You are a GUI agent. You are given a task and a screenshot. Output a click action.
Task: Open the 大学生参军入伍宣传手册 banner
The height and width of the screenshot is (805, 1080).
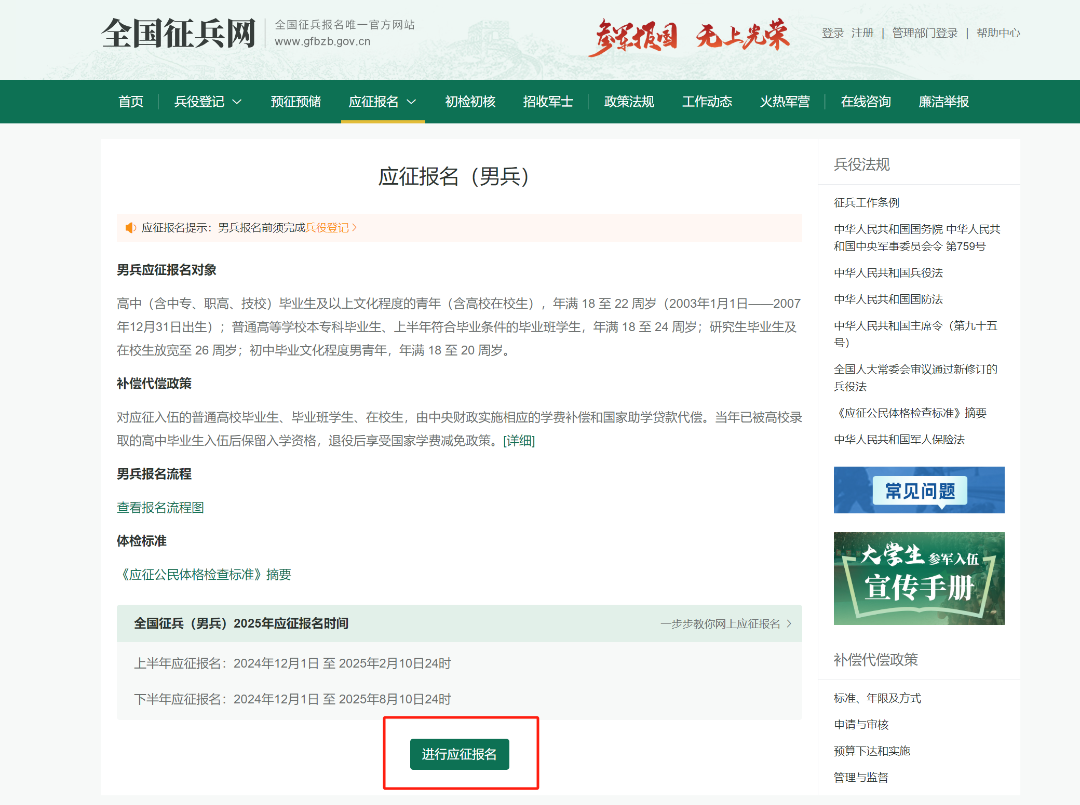pos(919,578)
